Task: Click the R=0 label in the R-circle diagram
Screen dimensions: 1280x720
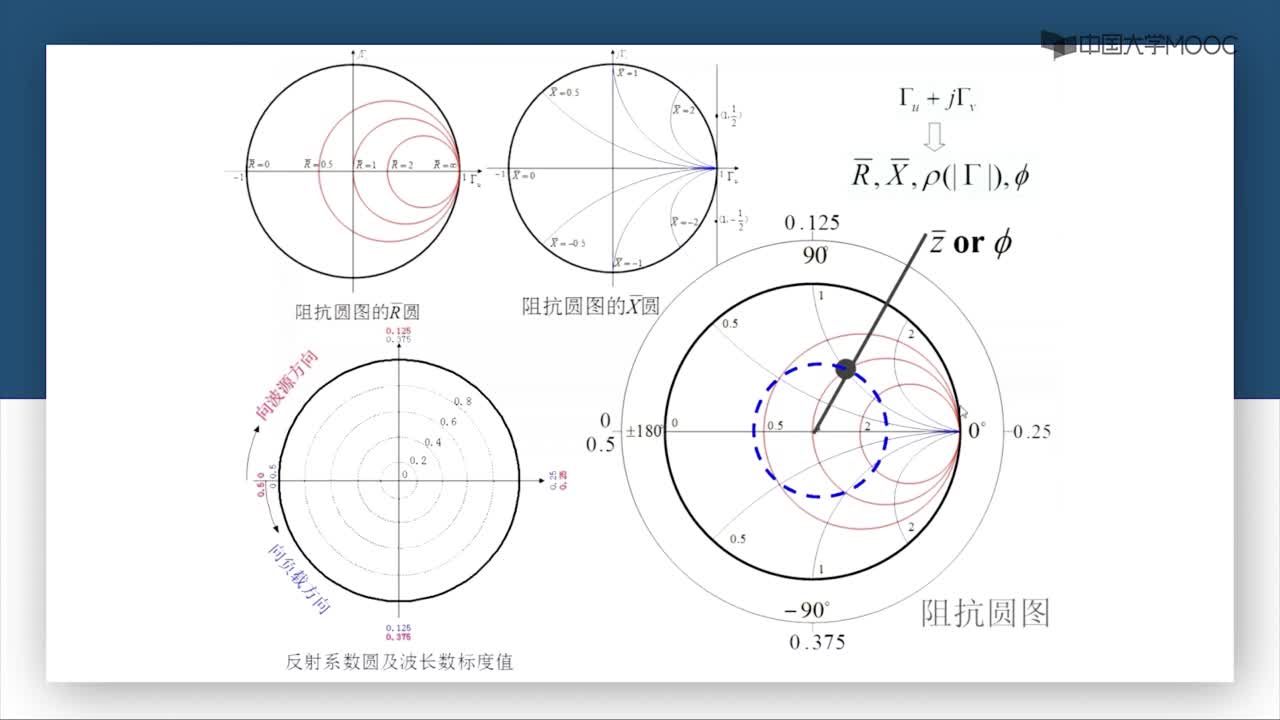Action: (258, 163)
